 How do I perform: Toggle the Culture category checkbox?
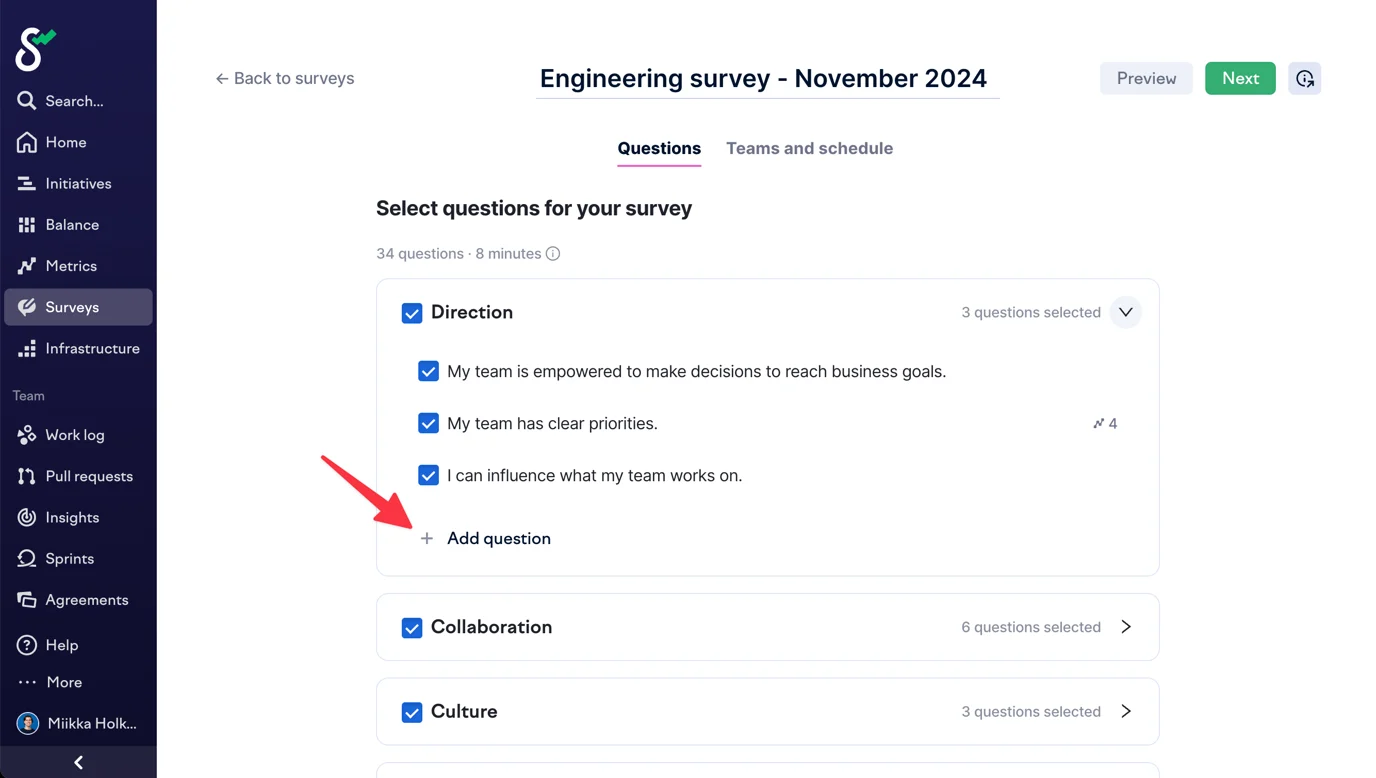pyautogui.click(x=412, y=712)
